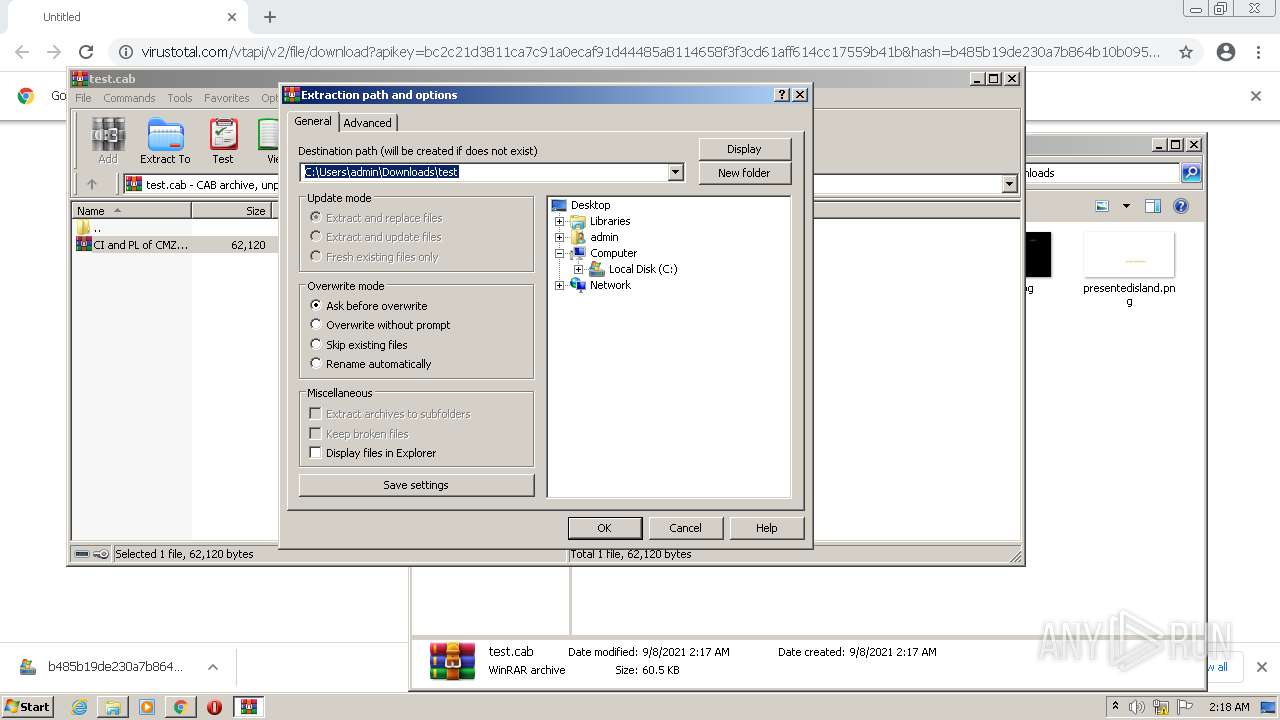Select the WinRAR taskbar button
The width and height of the screenshot is (1280, 720).
248,707
